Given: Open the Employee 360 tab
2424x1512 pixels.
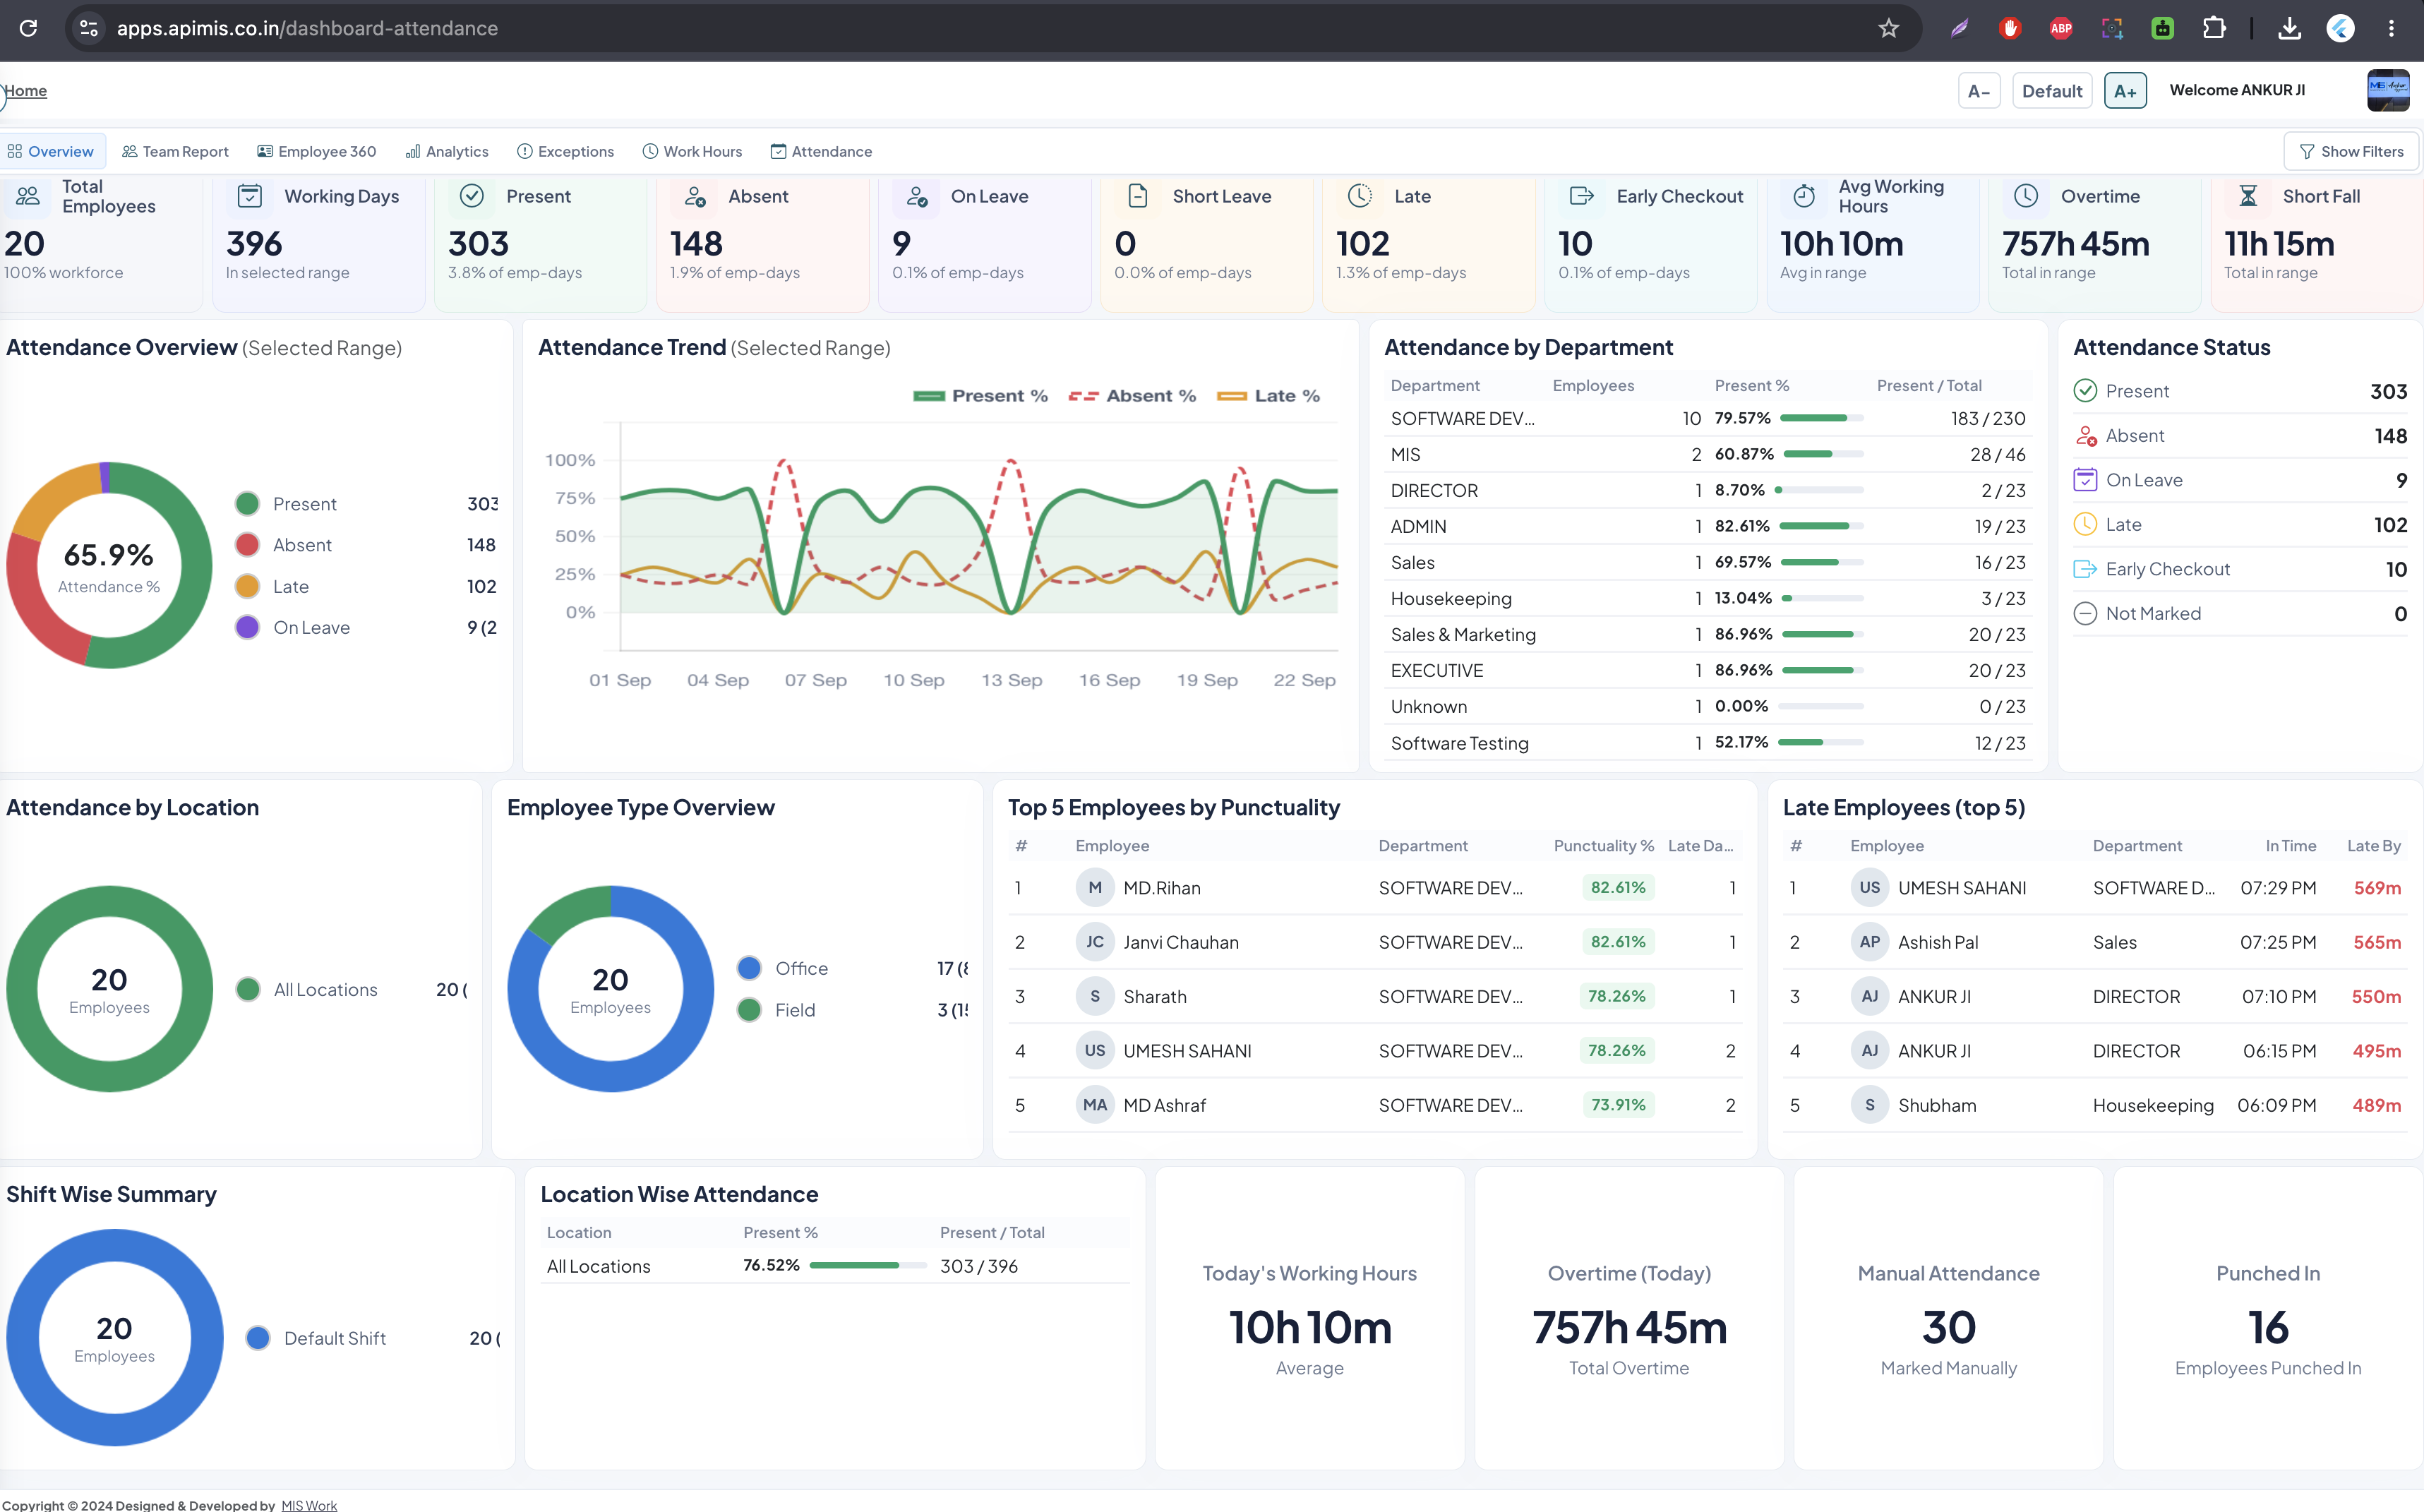Looking at the screenshot, I should (x=317, y=151).
